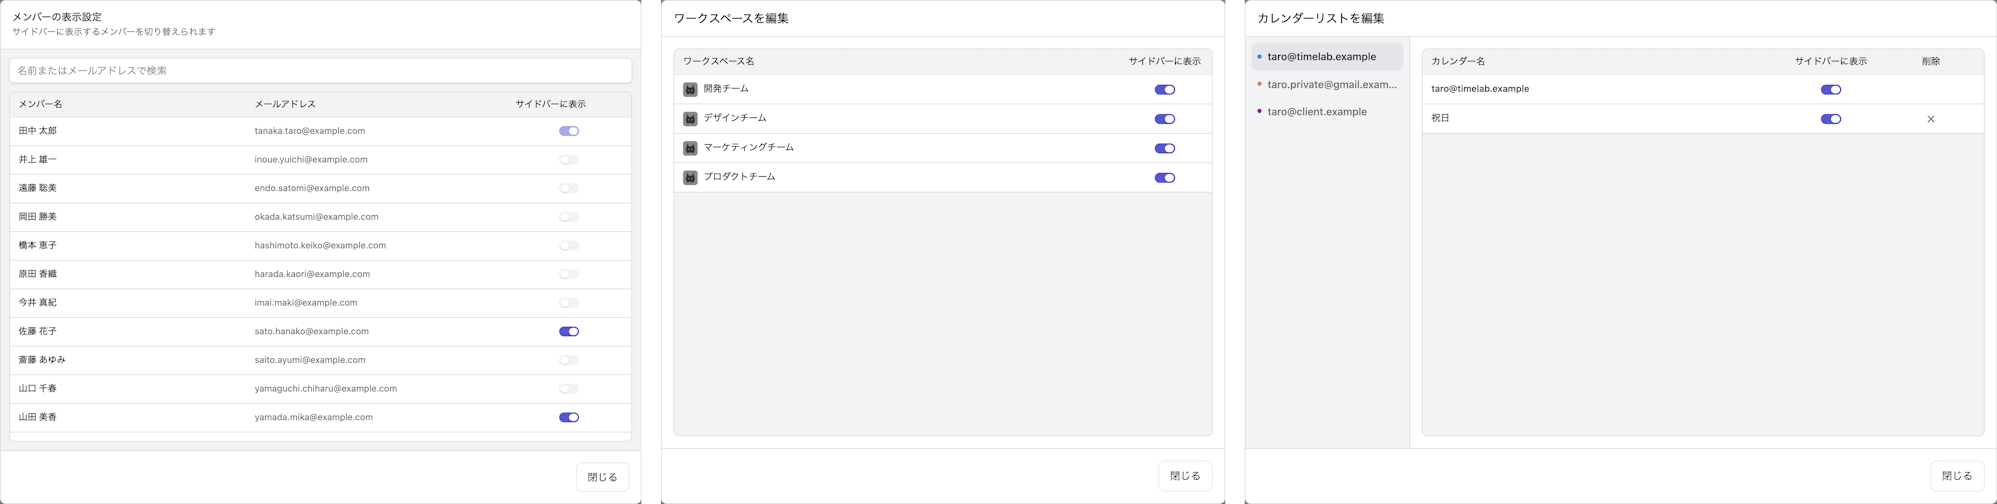This screenshot has height=504, width=1997.
Task: Turn off 開発チーム sidebar toggle
Action: pyautogui.click(x=1165, y=90)
